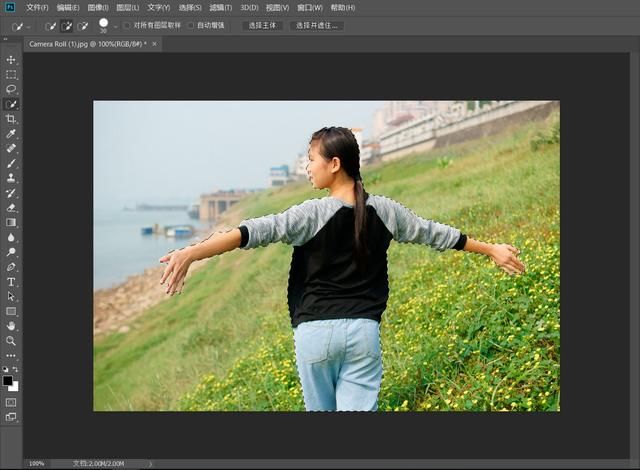The image size is (640, 470).
Task: Enable 对所有图层取样 checkbox
Action: tap(127, 26)
